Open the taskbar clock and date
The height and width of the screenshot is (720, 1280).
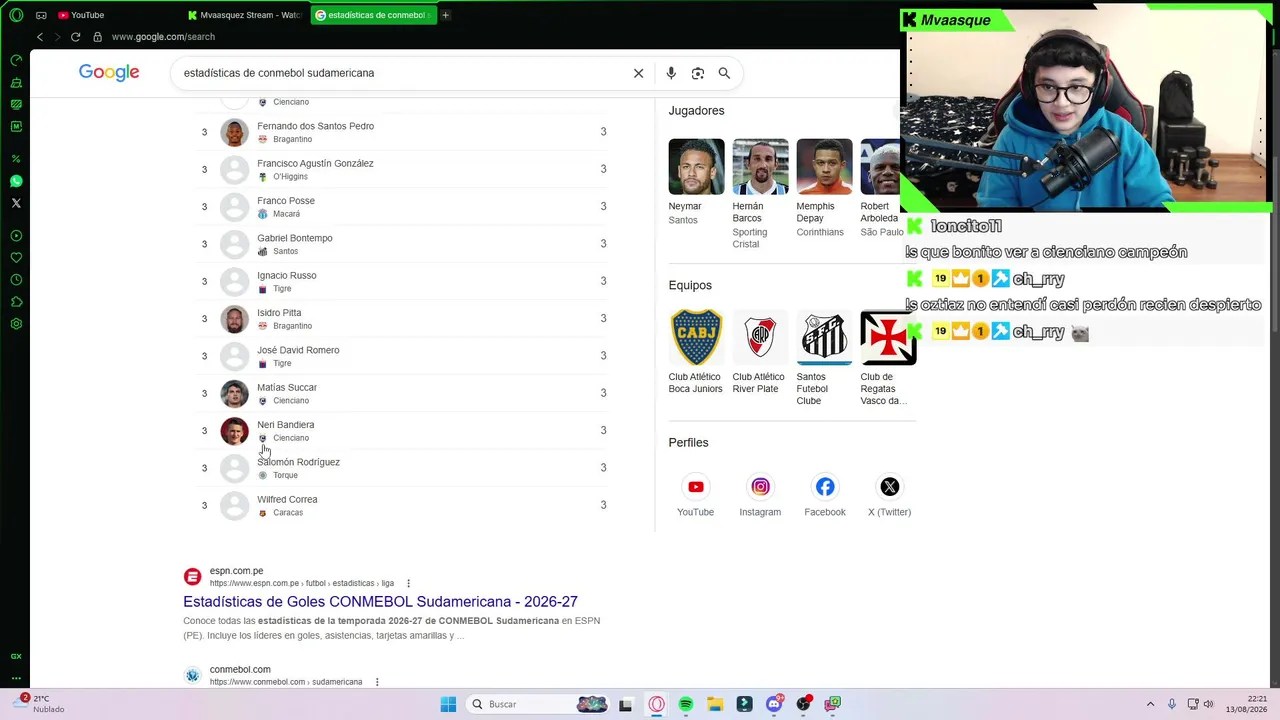tap(1249, 704)
